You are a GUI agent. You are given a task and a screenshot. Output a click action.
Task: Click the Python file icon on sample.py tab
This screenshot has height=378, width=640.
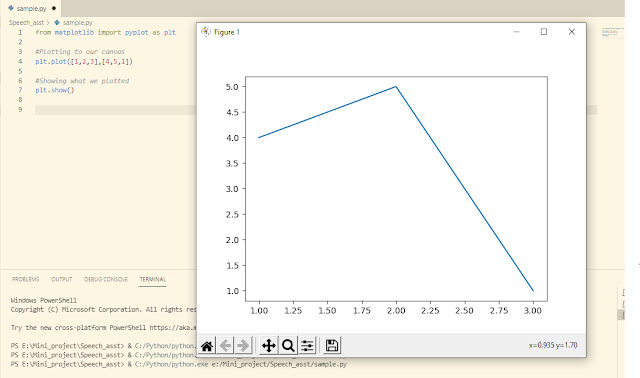(x=11, y=8)
